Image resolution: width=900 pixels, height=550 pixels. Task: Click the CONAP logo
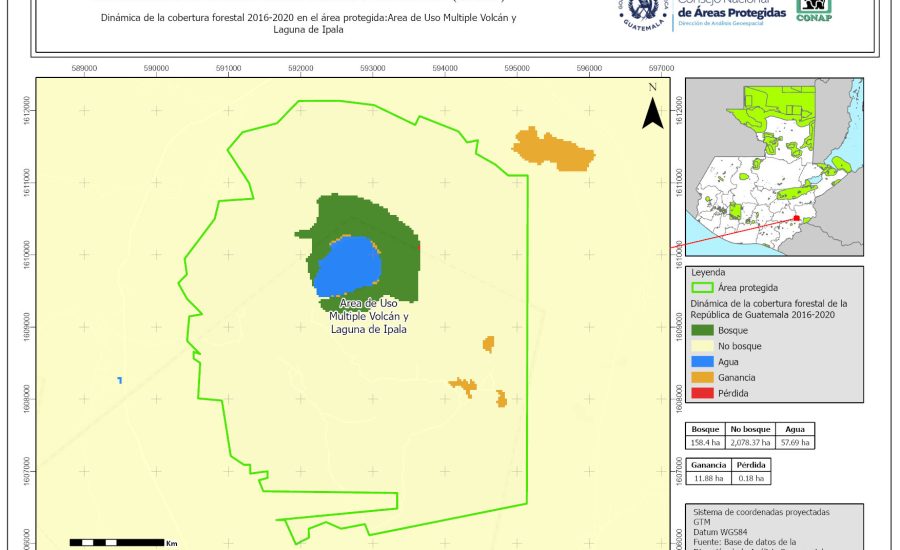click(814, 10)
